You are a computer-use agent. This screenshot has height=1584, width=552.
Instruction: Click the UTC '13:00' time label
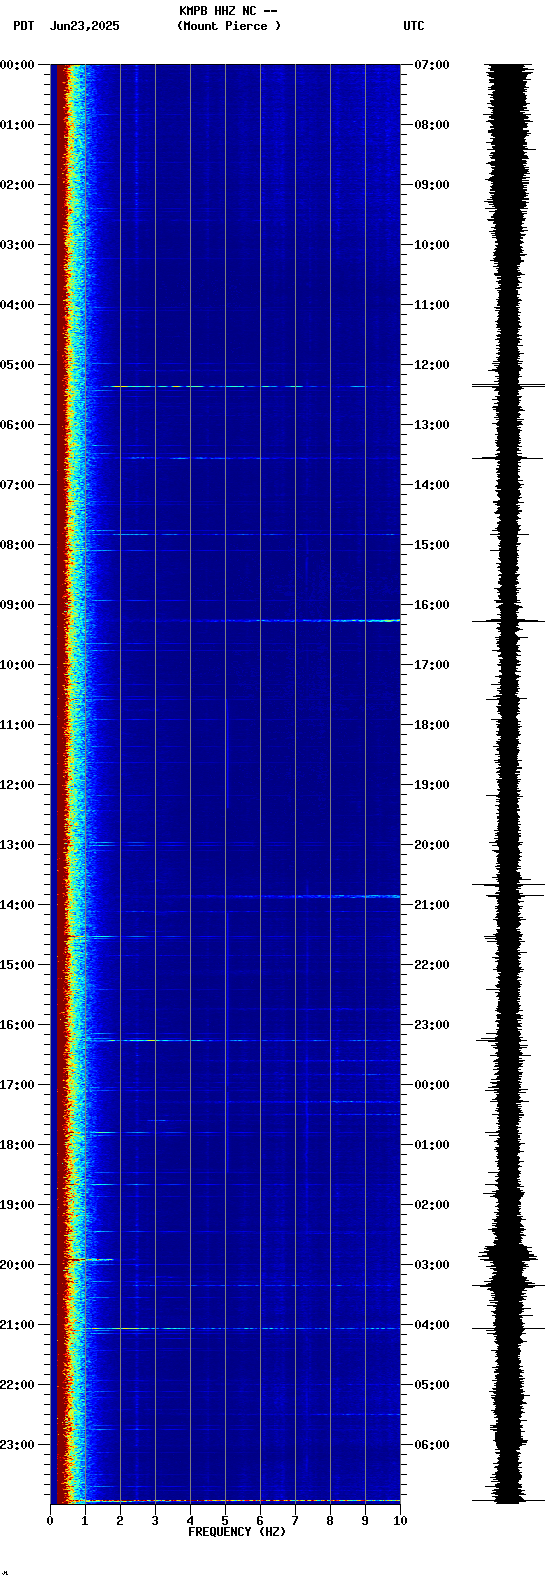pos(432,425)
